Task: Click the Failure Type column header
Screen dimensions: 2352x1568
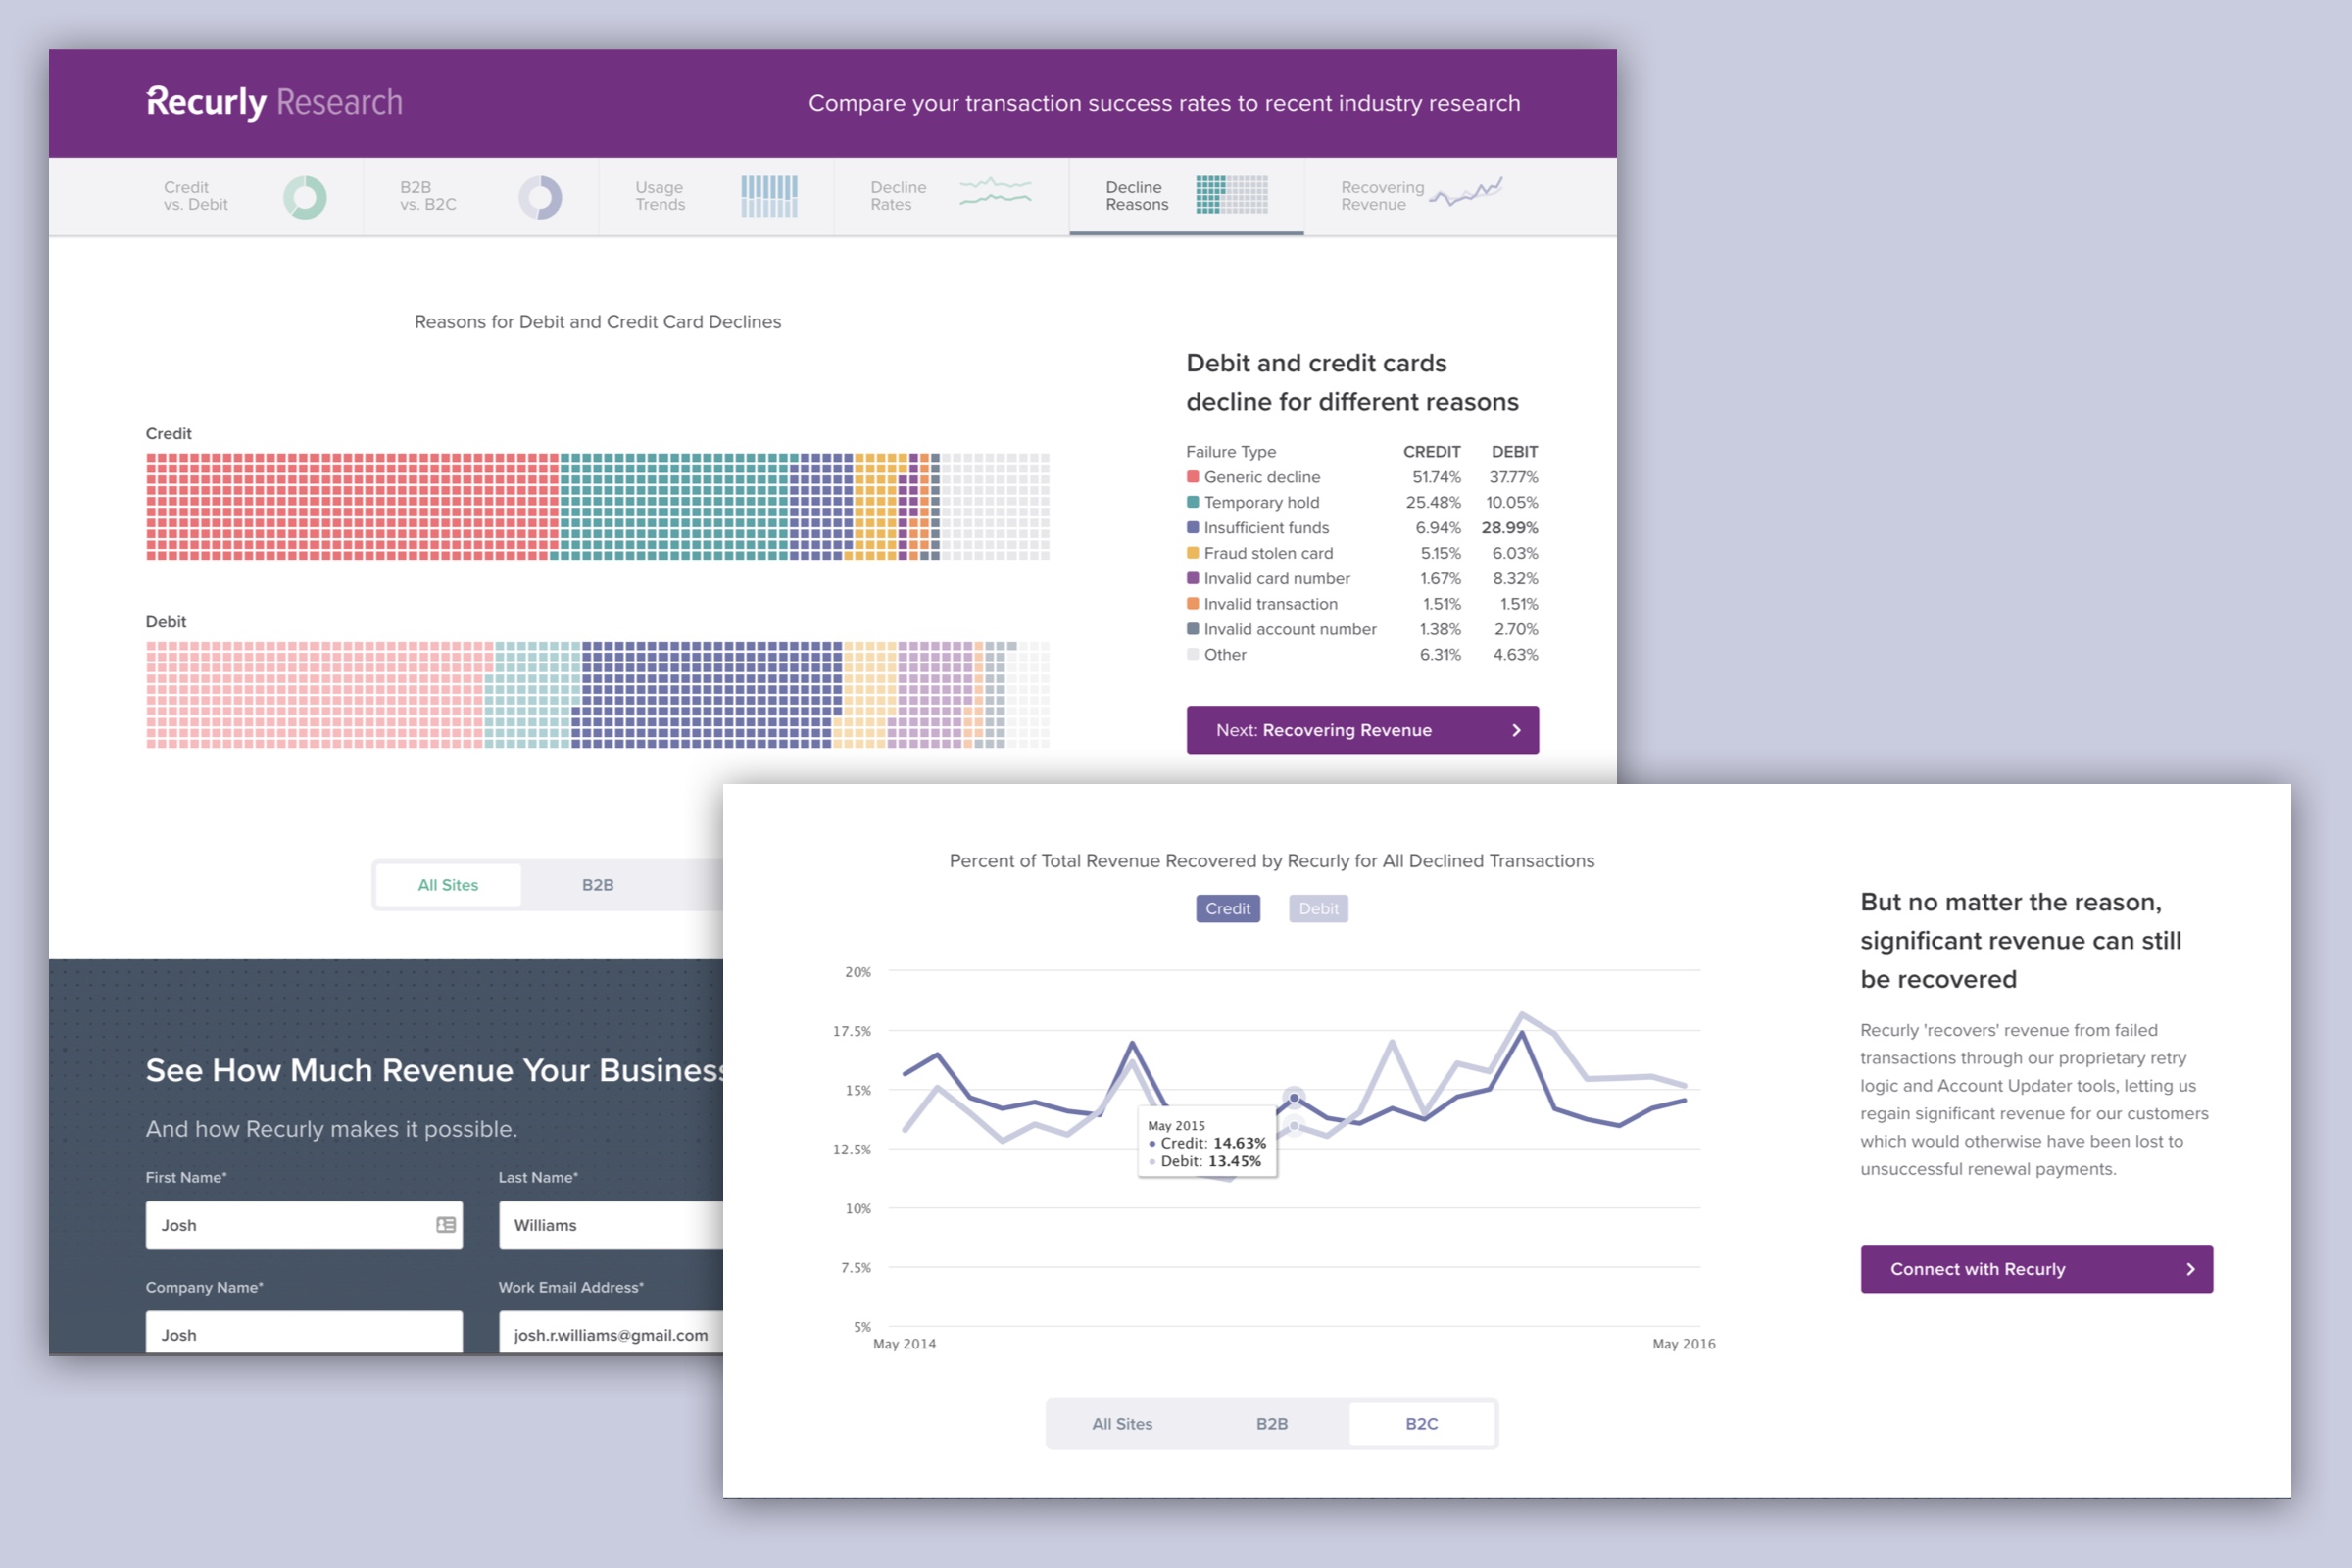Action: tap(1231, 452)
